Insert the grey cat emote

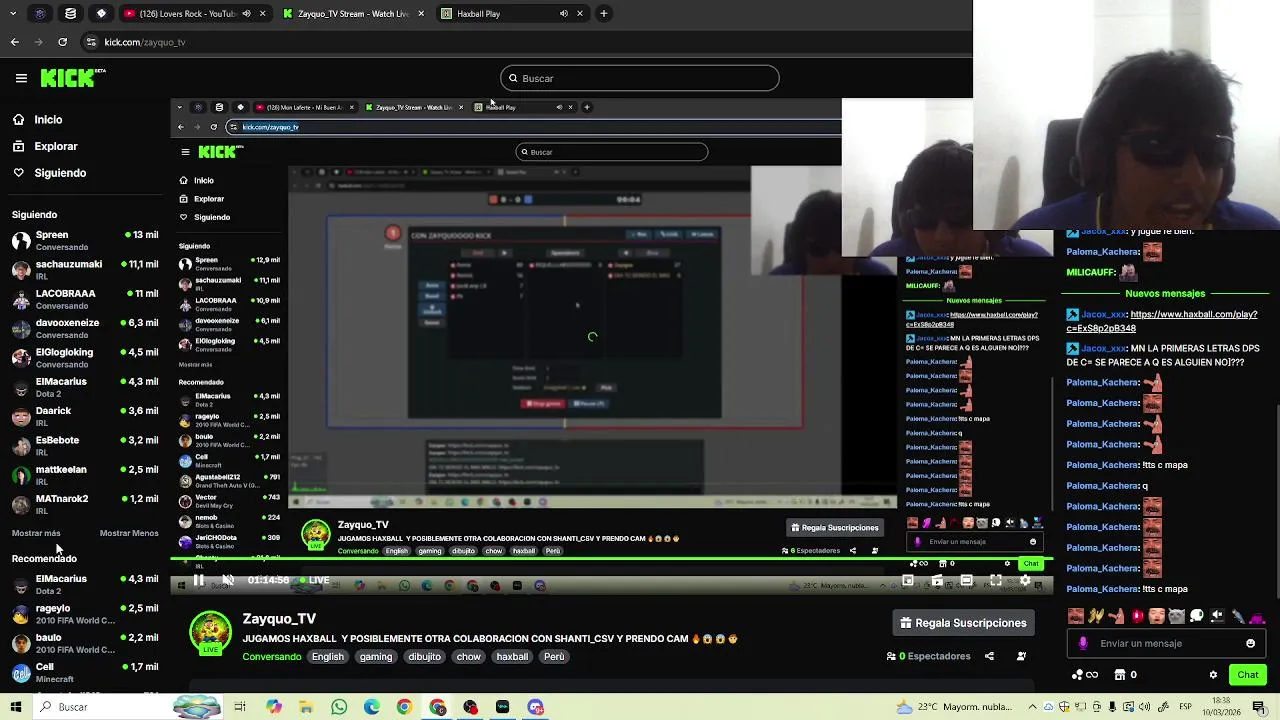click(x=1177, y=616)
